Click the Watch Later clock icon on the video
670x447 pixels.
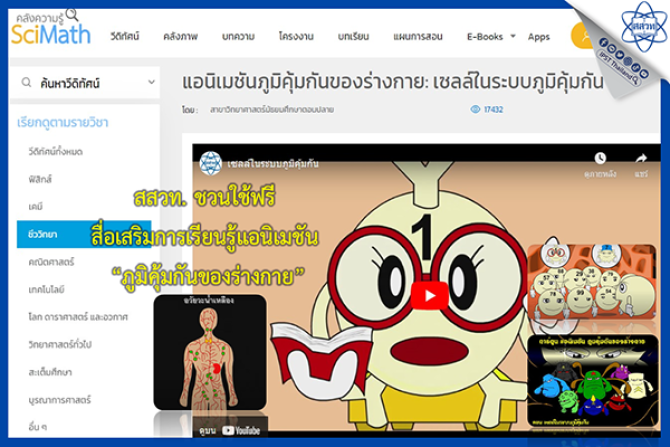point(599,157)
